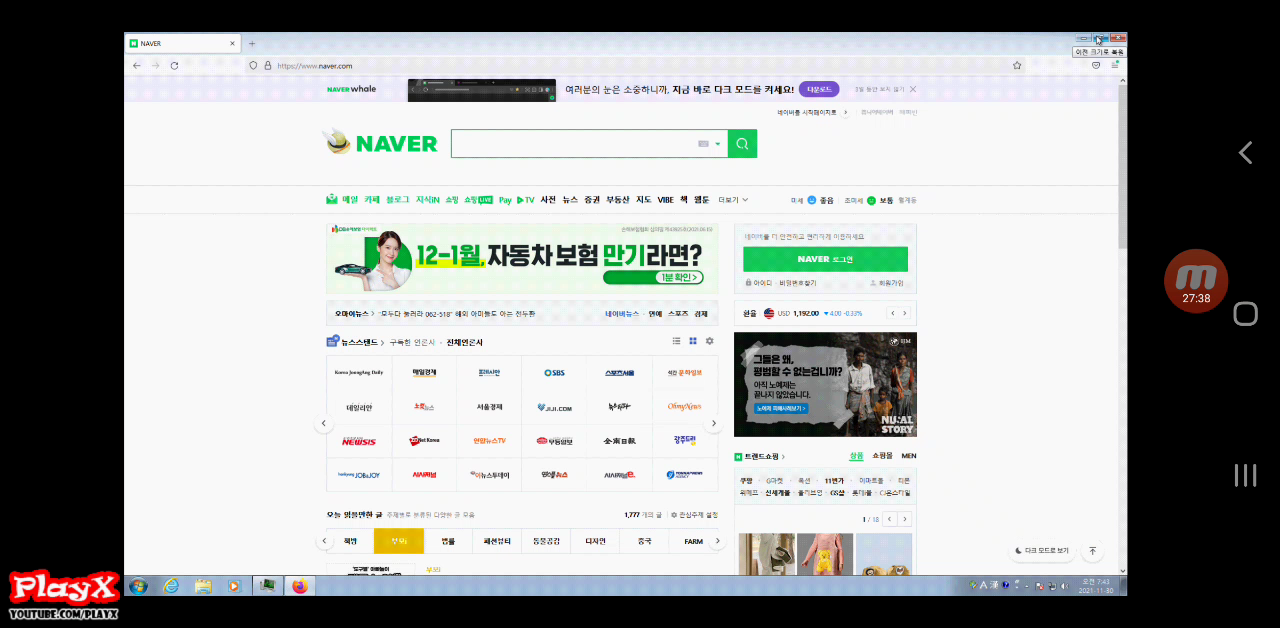Screen dimensions: 1280x628
Task: Switch to the 전체언론사 tab
Action: pos(465,342)
